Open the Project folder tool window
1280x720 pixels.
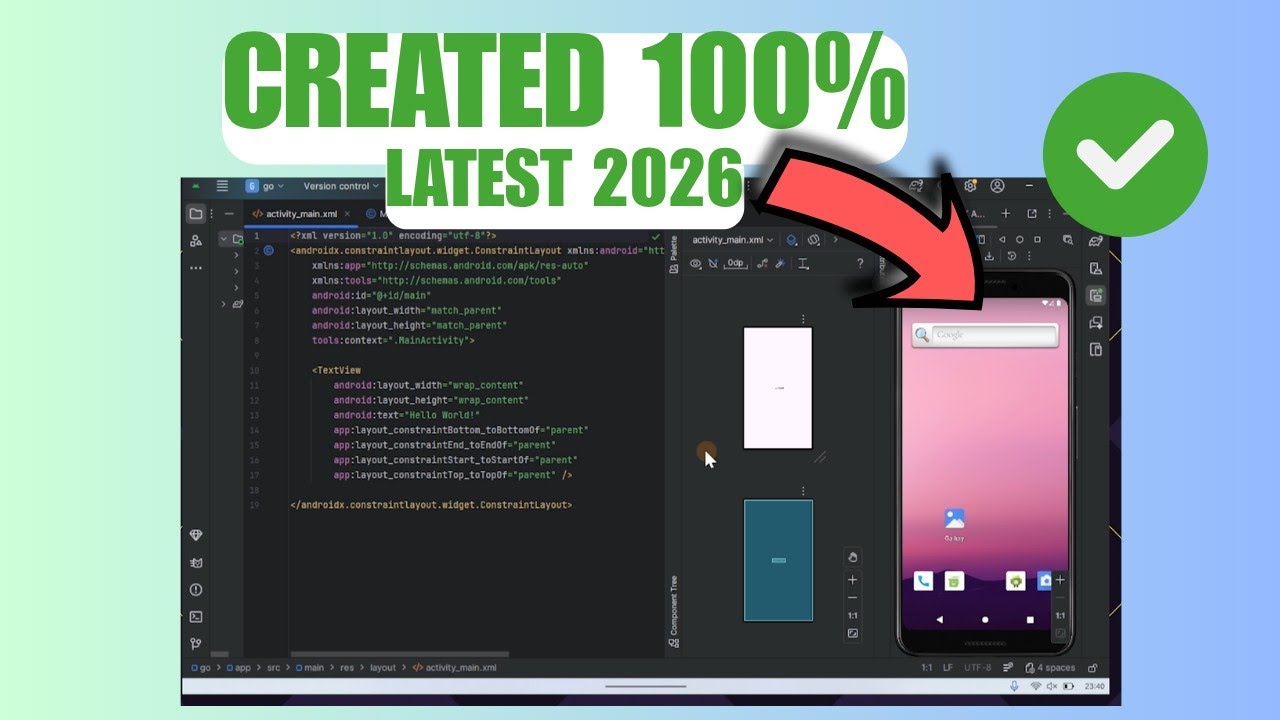click(x=196, y=213)
